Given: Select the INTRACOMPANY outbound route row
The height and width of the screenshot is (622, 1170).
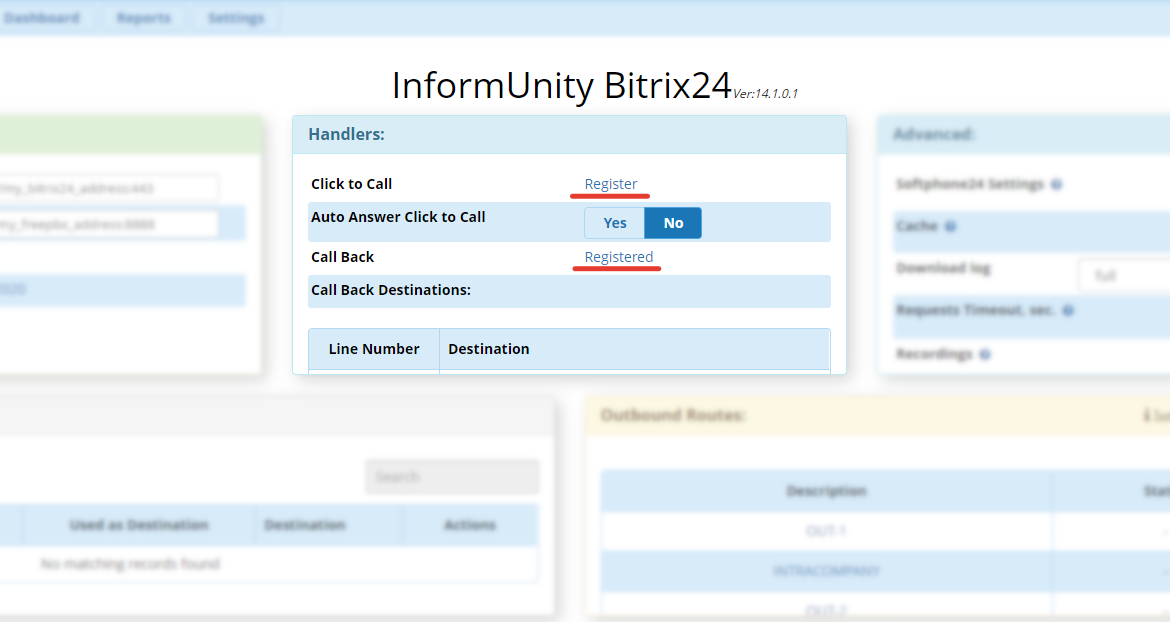Looking at the screenshot, I should tap(886, 571).
